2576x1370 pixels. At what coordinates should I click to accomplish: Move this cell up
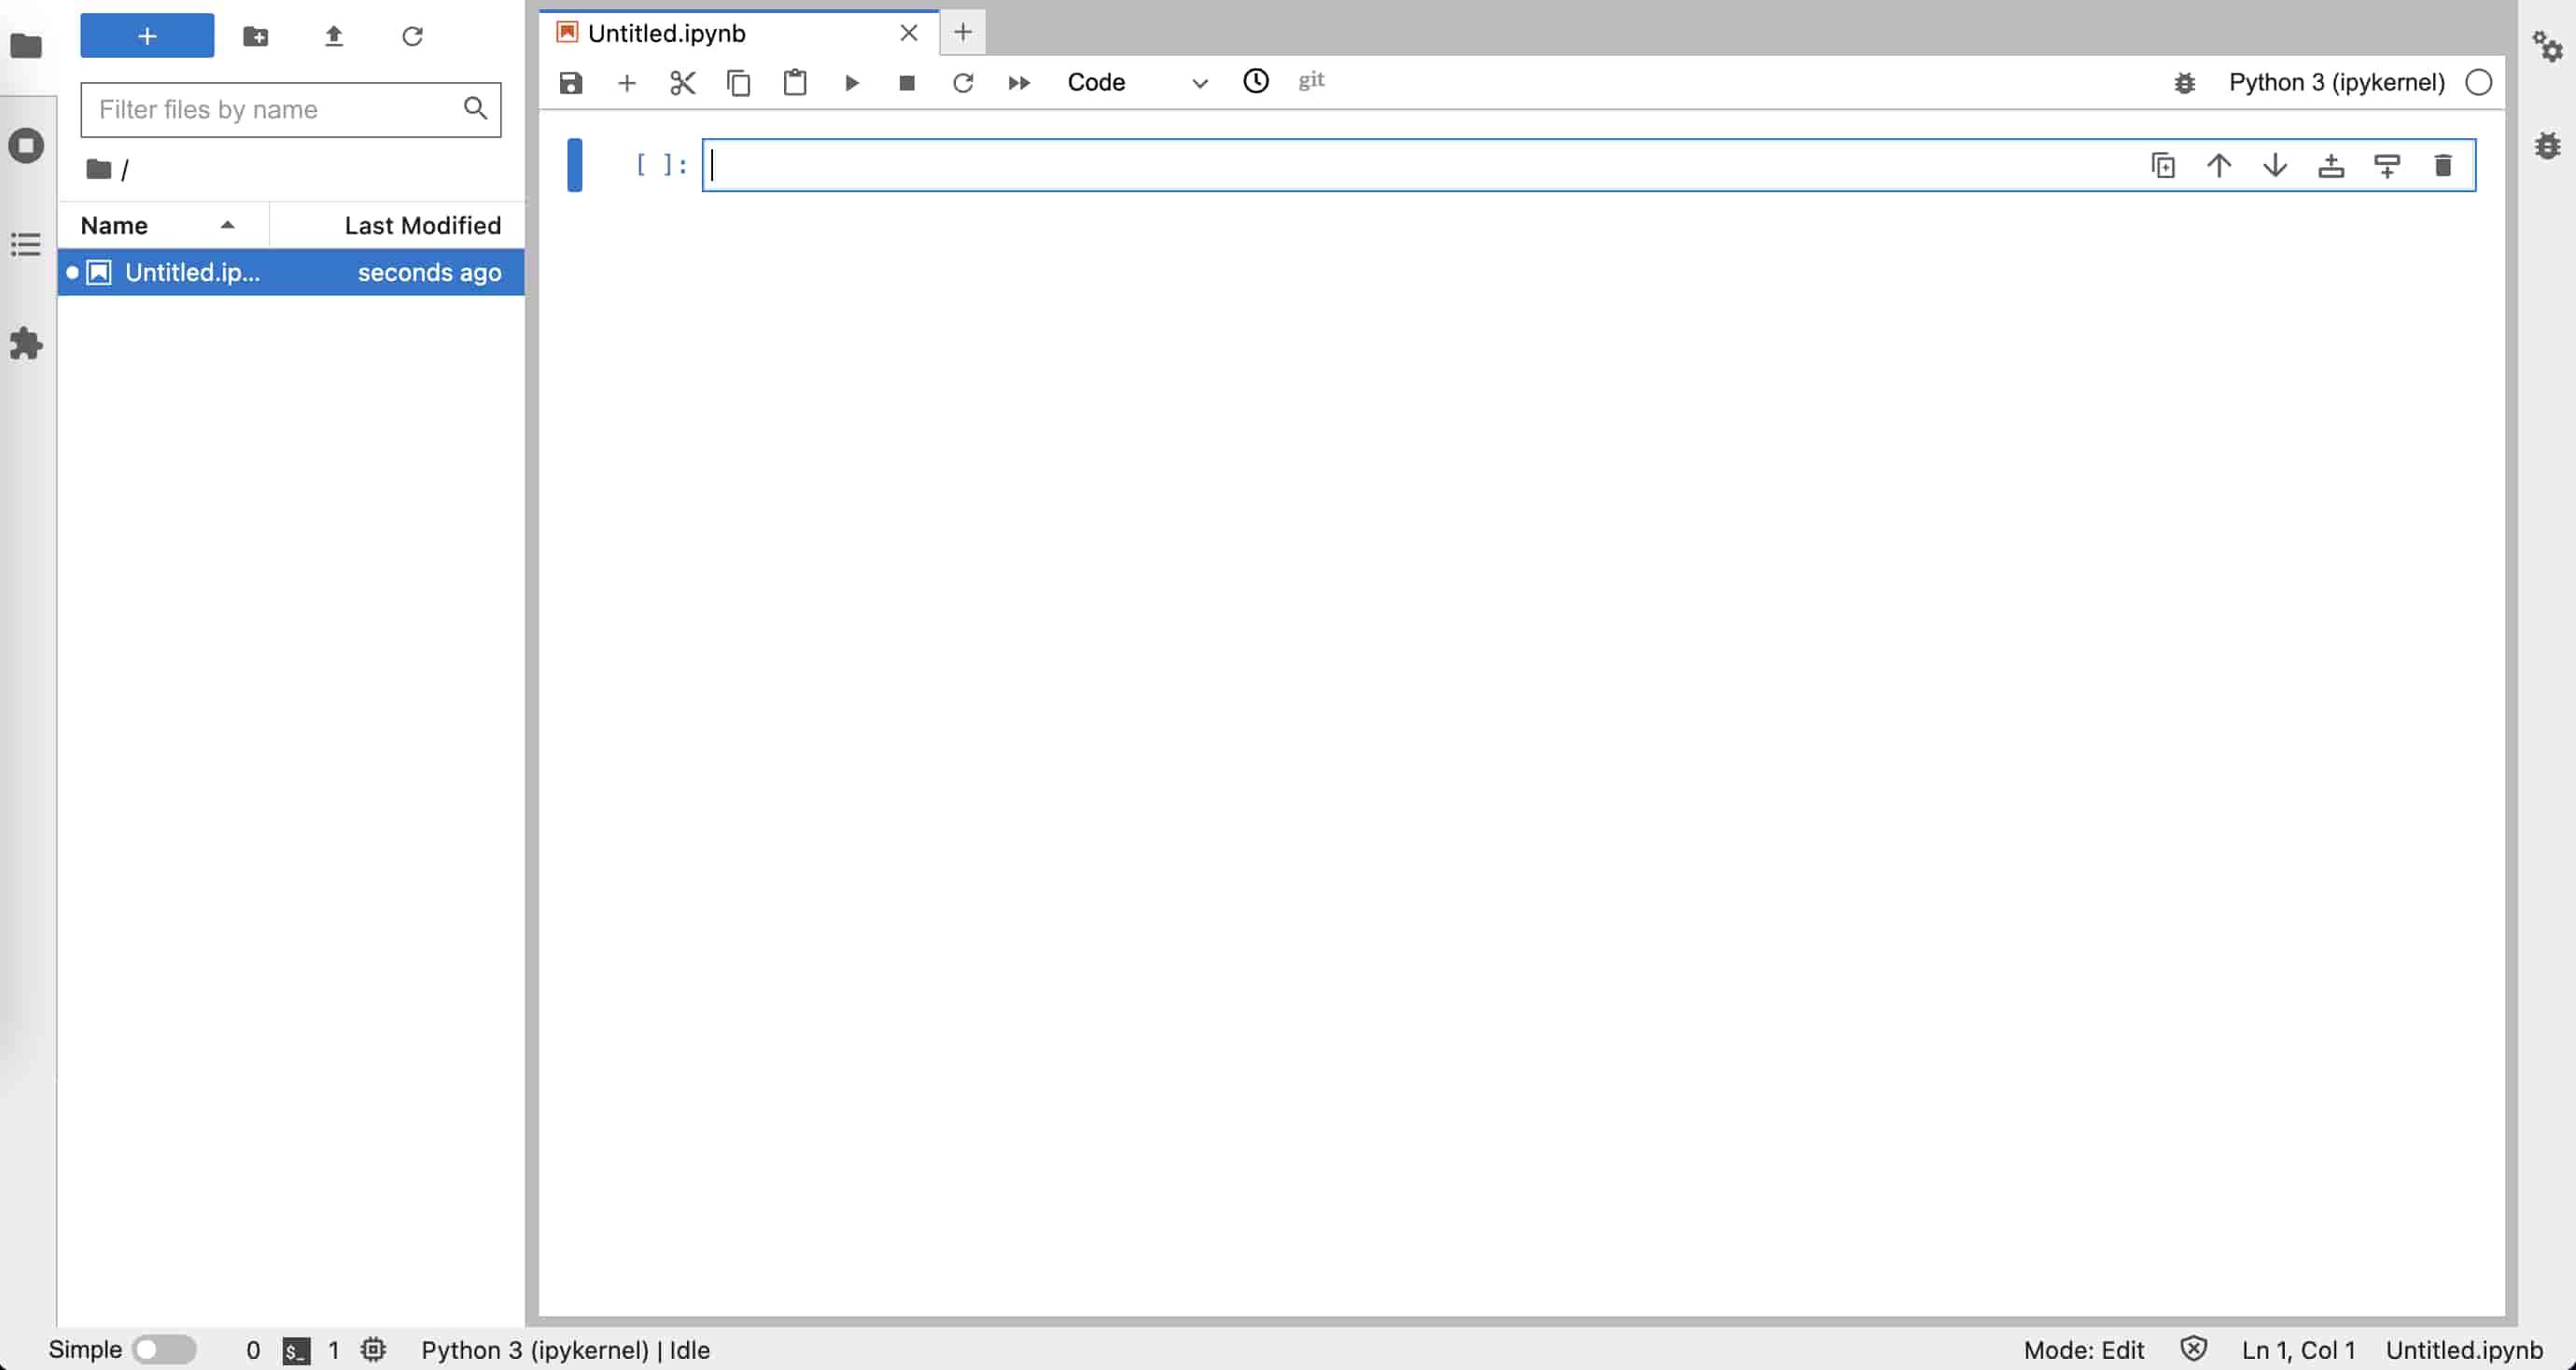coord(2219,165)
